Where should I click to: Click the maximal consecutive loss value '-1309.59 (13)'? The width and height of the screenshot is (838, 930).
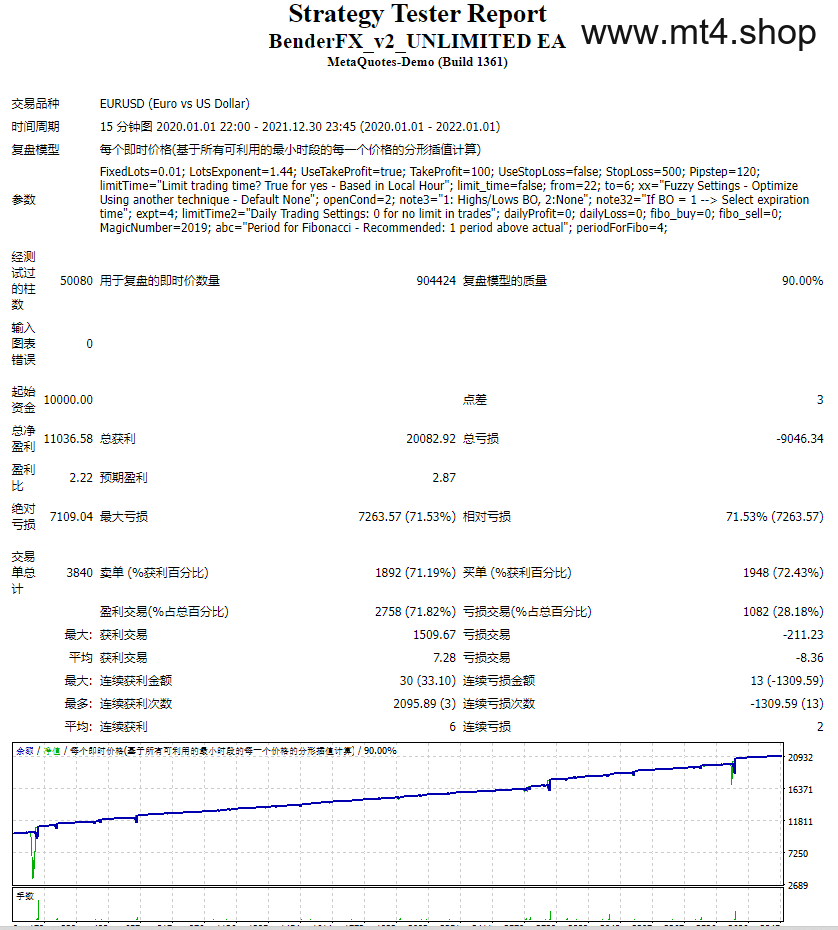[x=787, y=704]
